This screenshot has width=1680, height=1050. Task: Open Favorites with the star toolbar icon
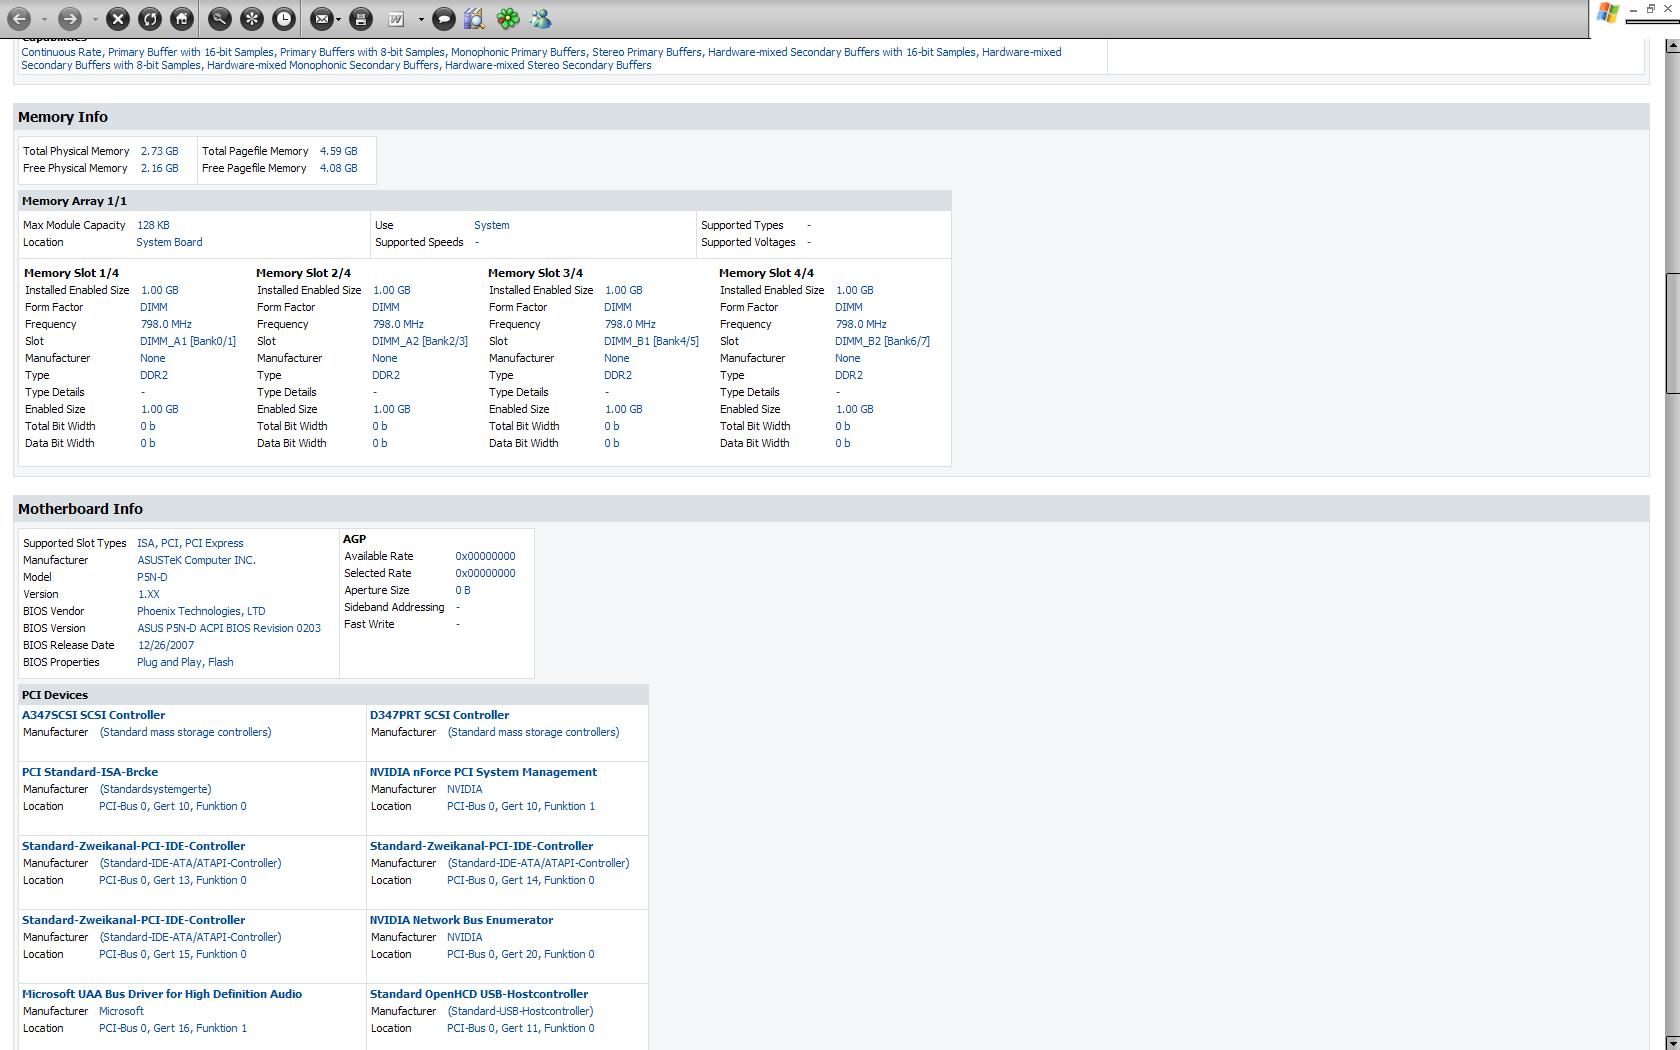(252, 18)
